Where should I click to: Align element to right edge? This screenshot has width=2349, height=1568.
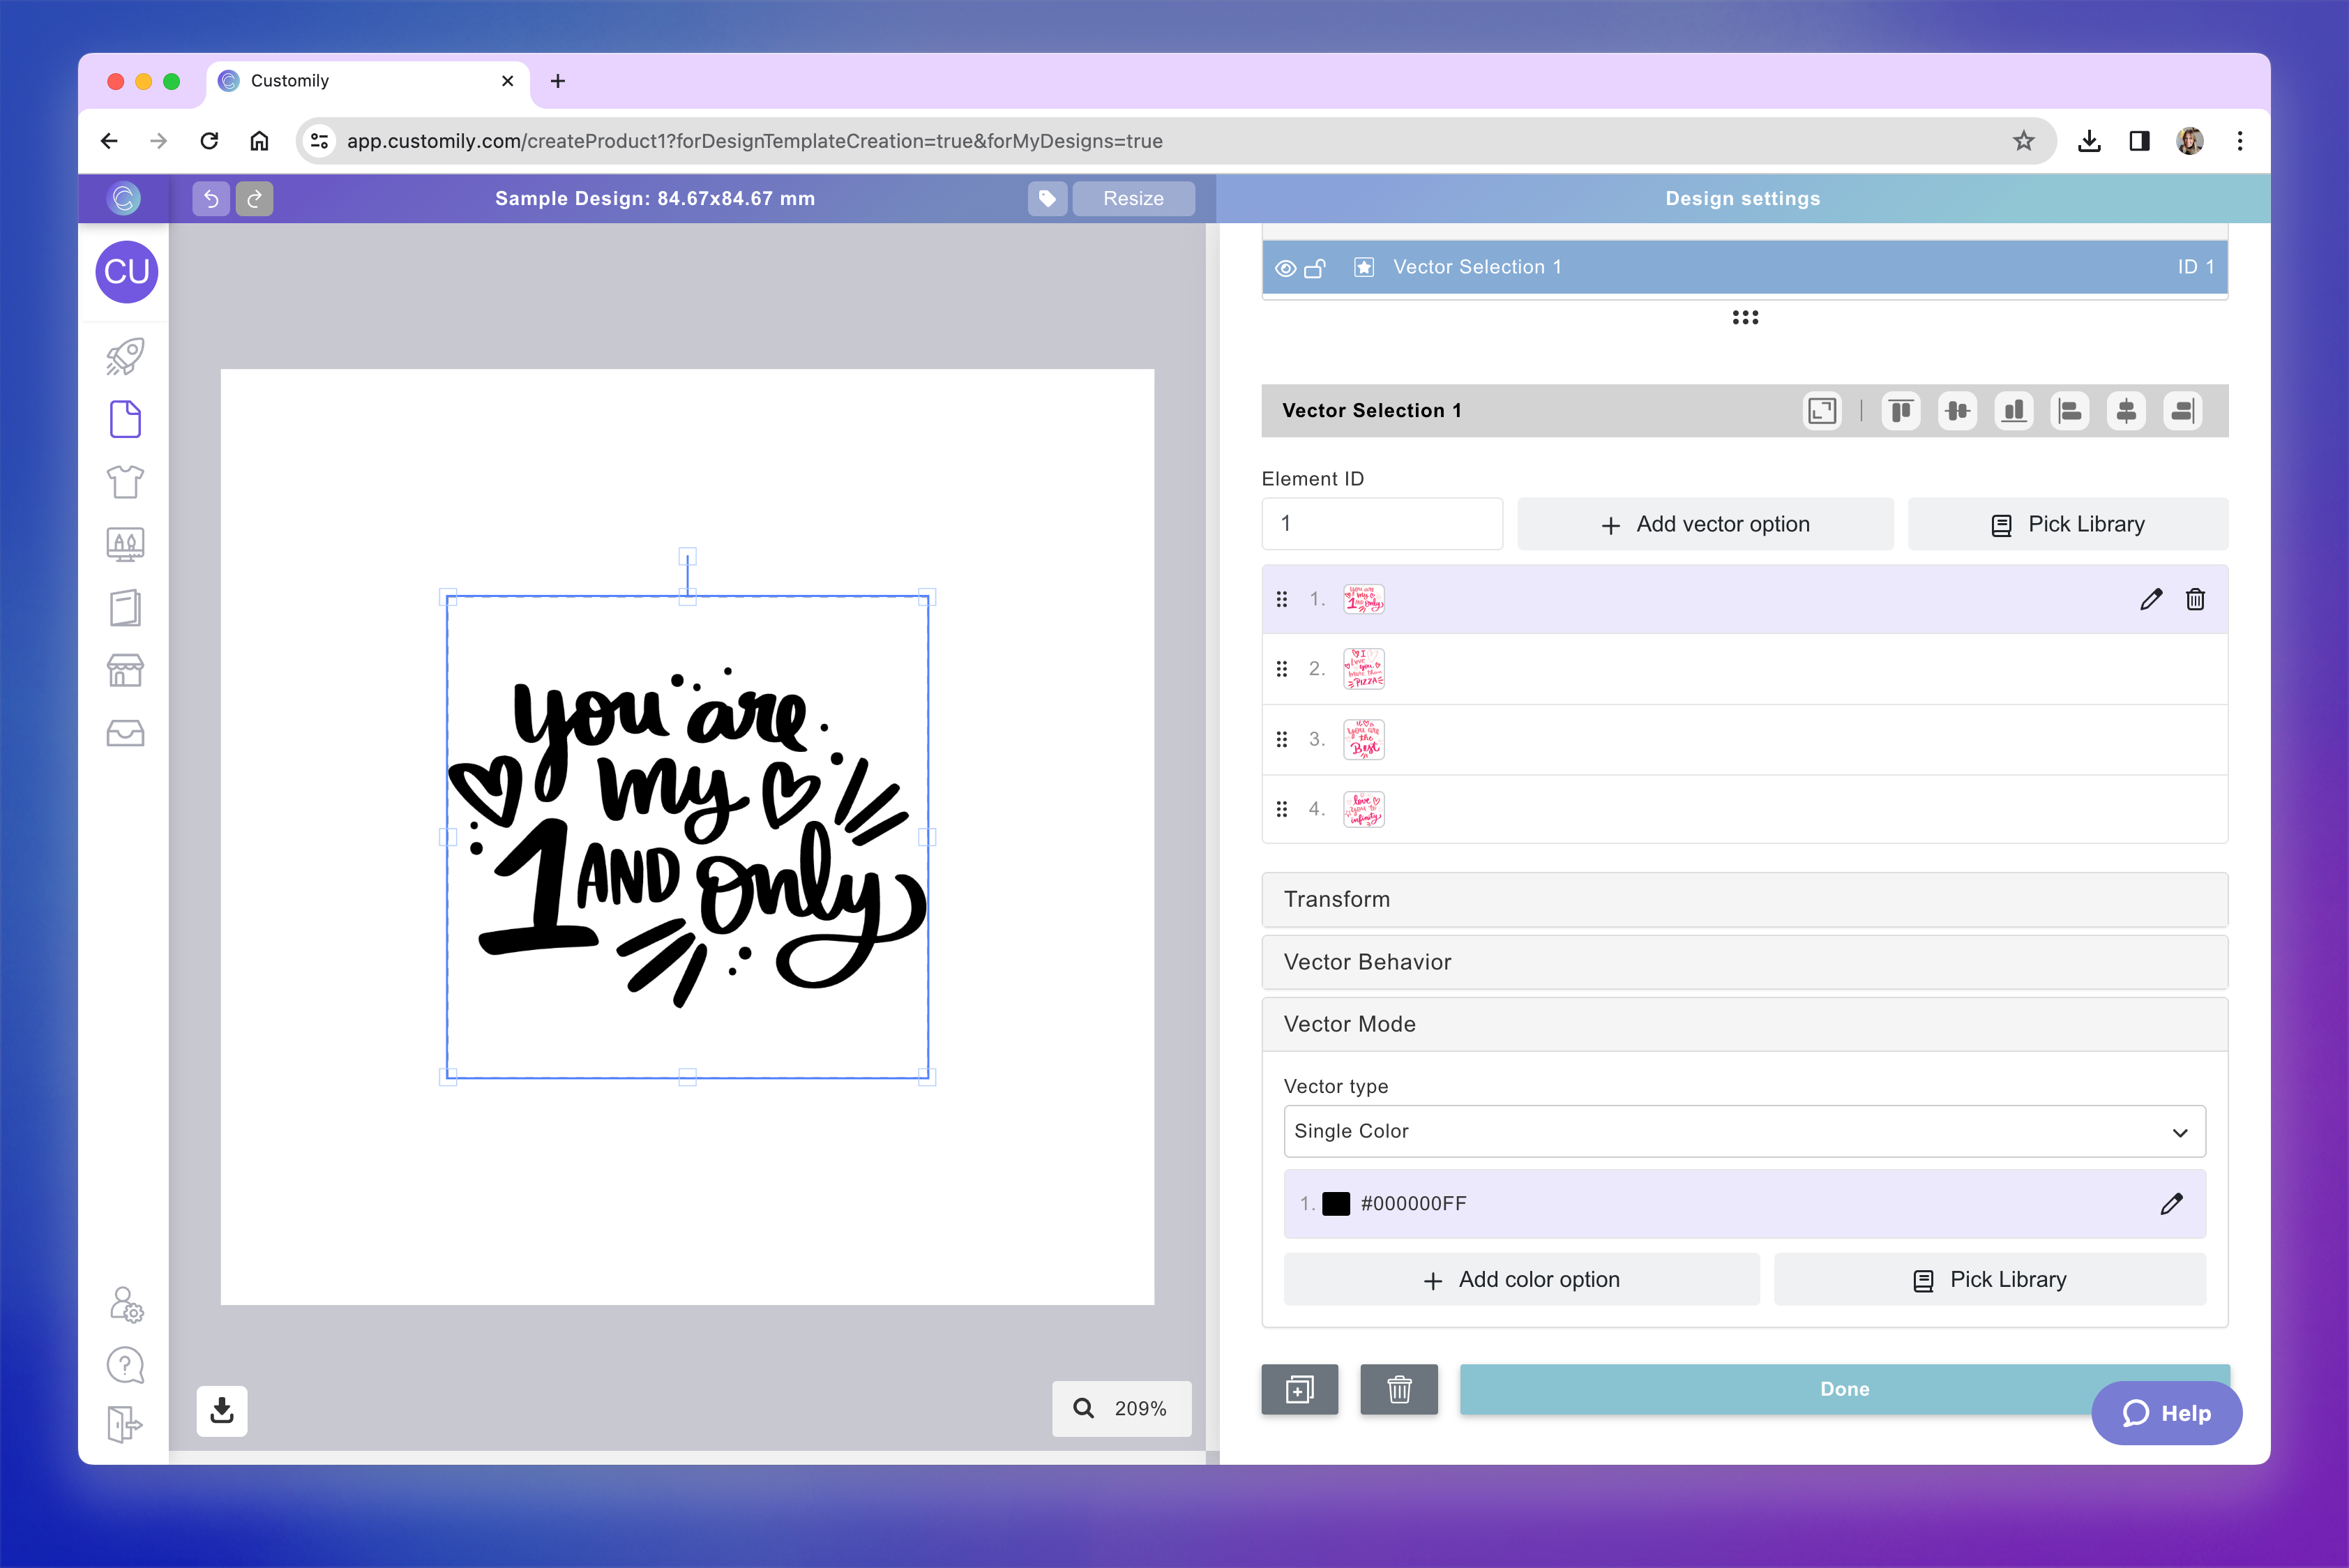click(2183, 411)
